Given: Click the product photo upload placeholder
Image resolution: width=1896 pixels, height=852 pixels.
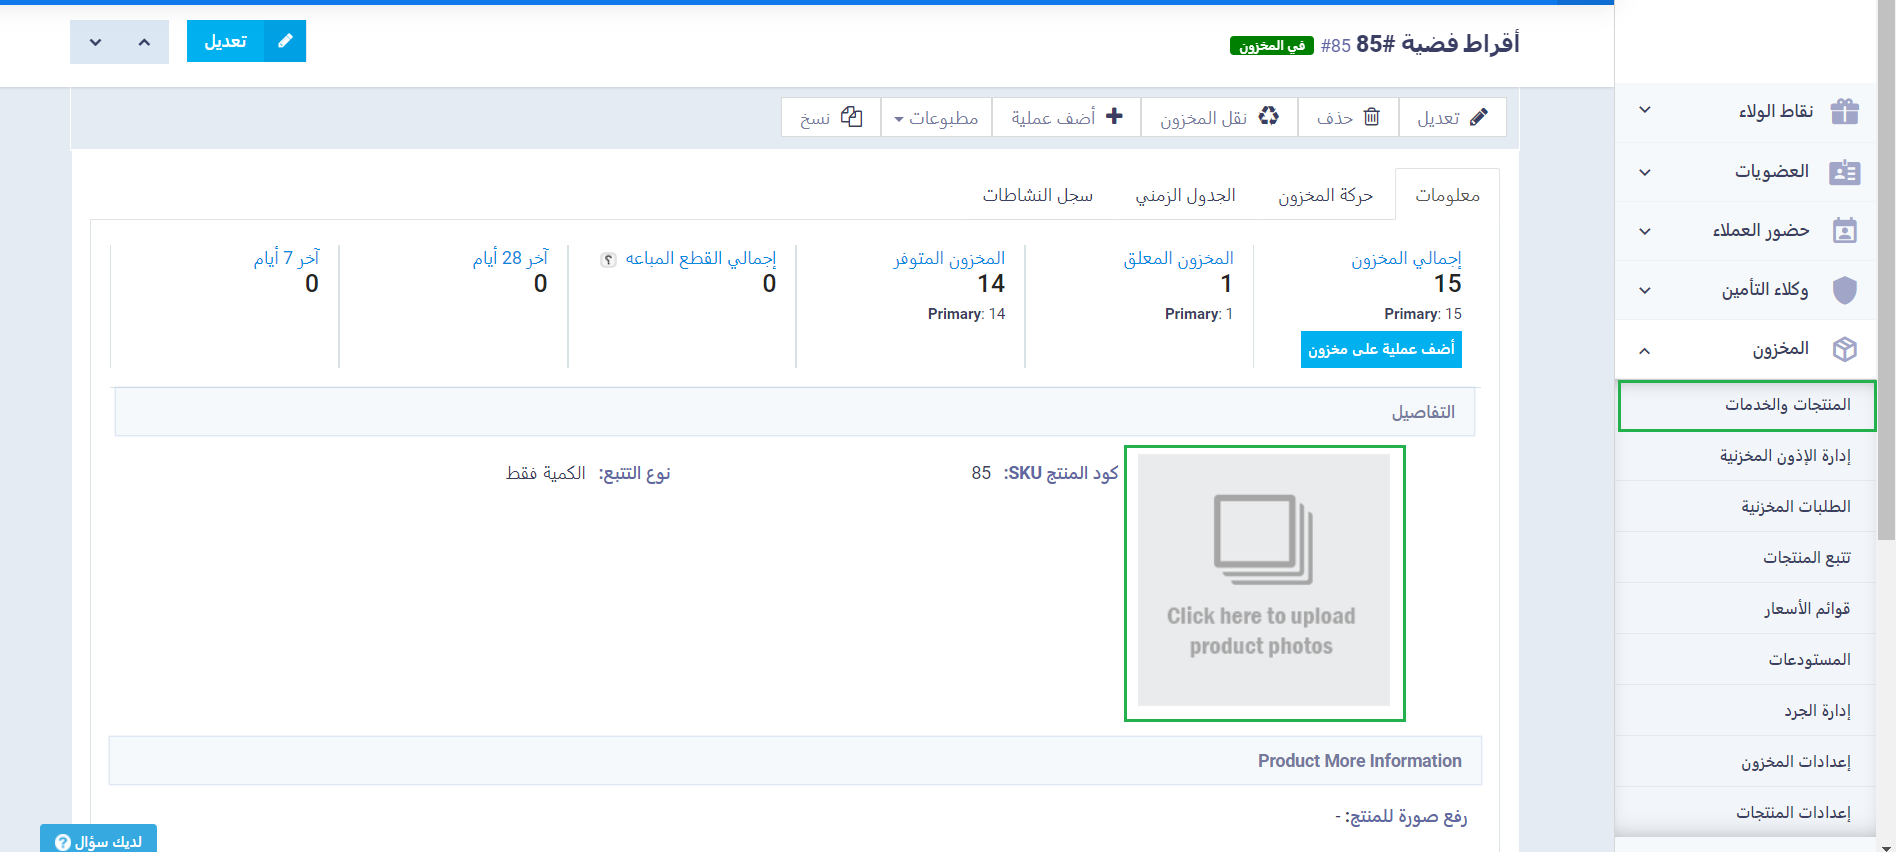Looking at the screenshot, I should pyautogui.click(x=1263, y=581).
